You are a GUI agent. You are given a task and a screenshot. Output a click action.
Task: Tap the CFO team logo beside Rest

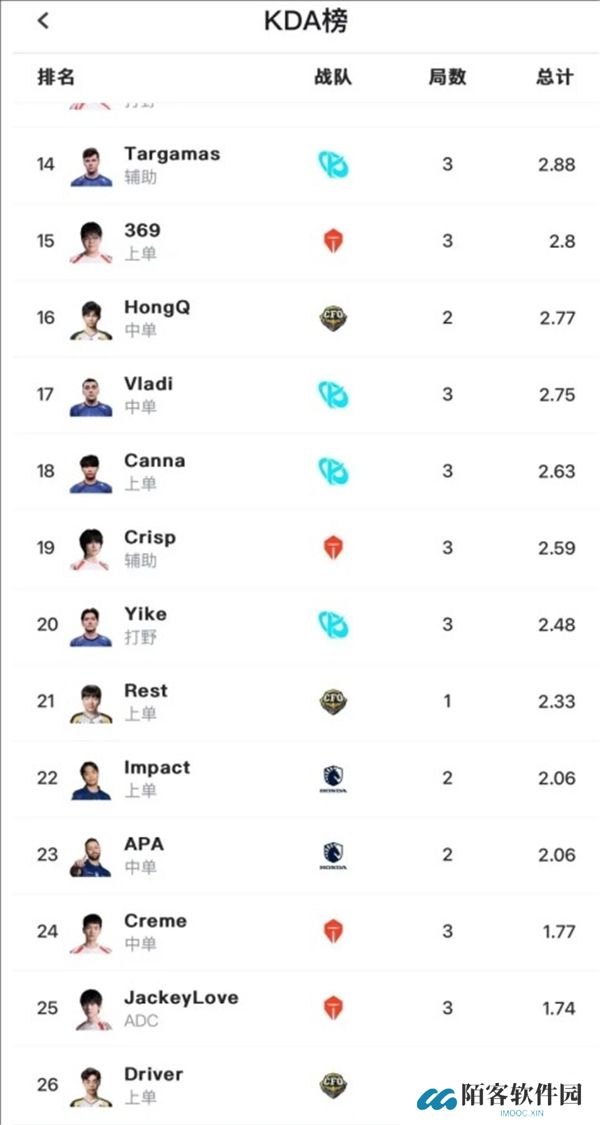click(x=333, y=701)
